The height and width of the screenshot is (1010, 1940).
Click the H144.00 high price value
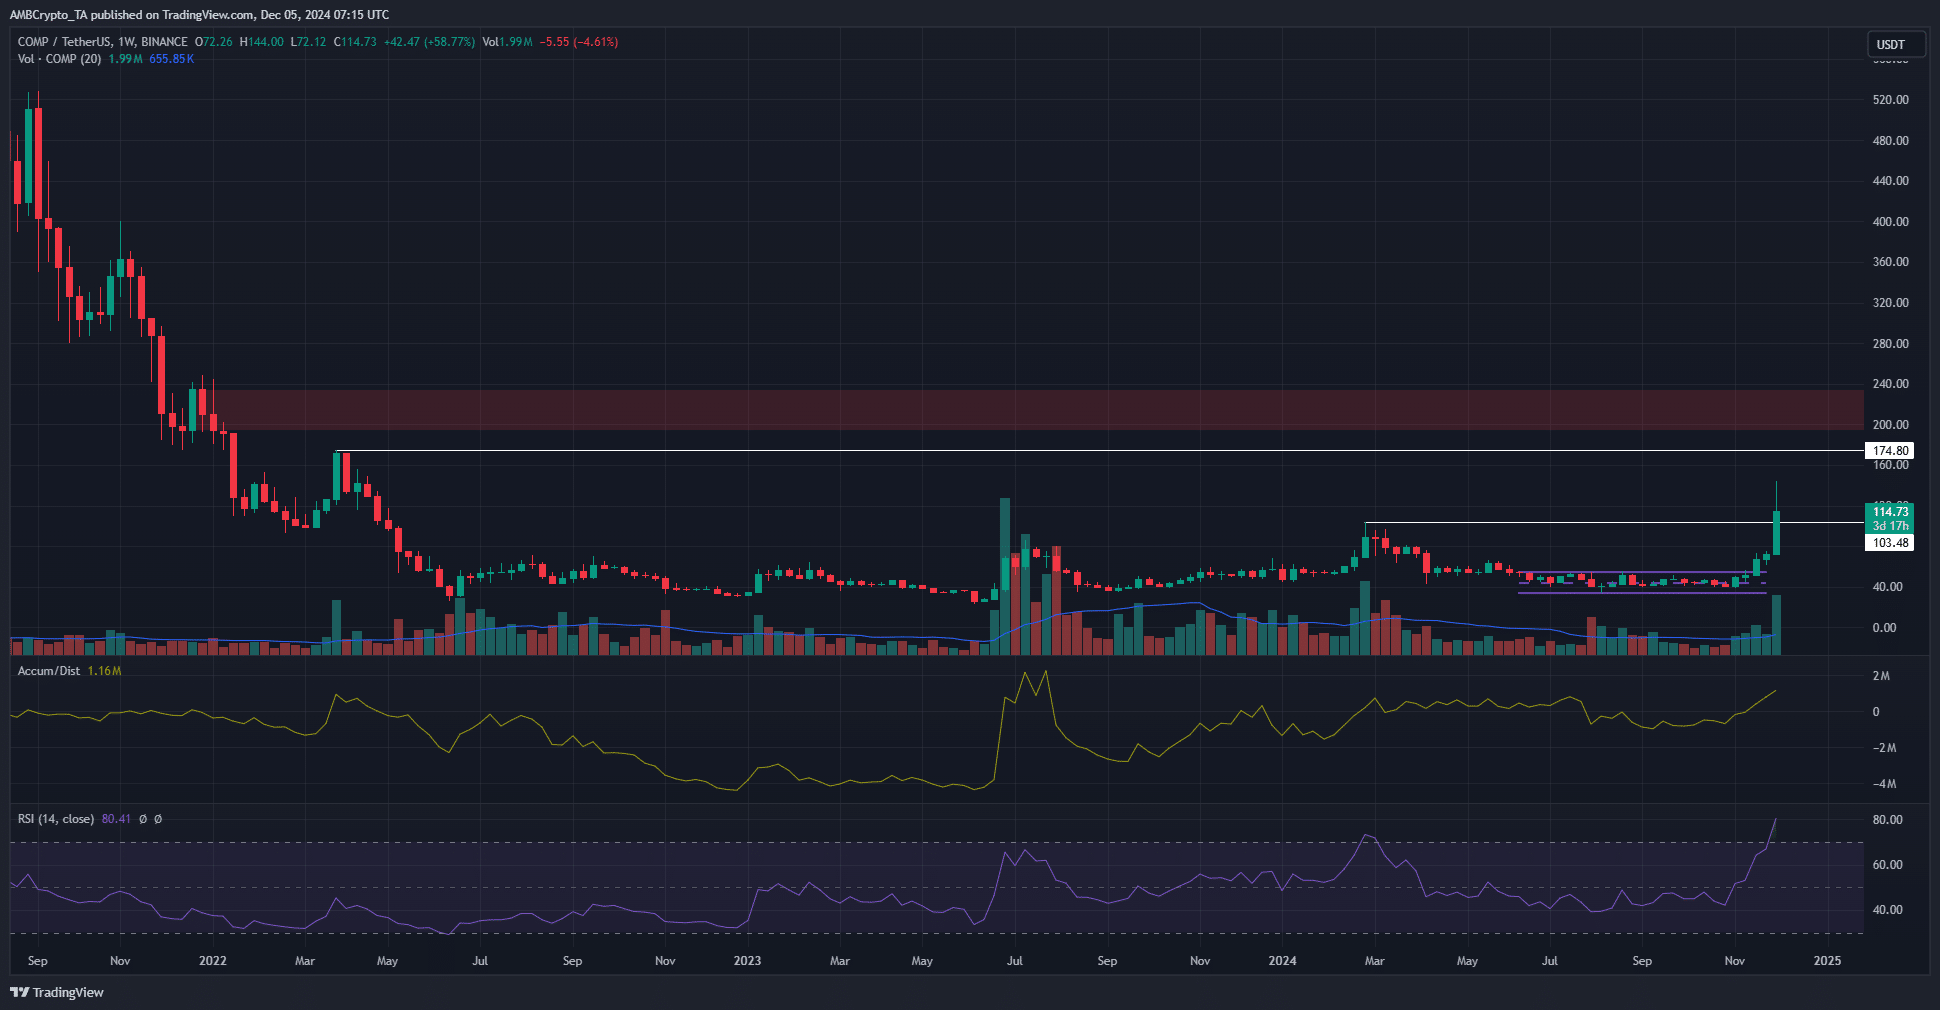click(261, 42)
